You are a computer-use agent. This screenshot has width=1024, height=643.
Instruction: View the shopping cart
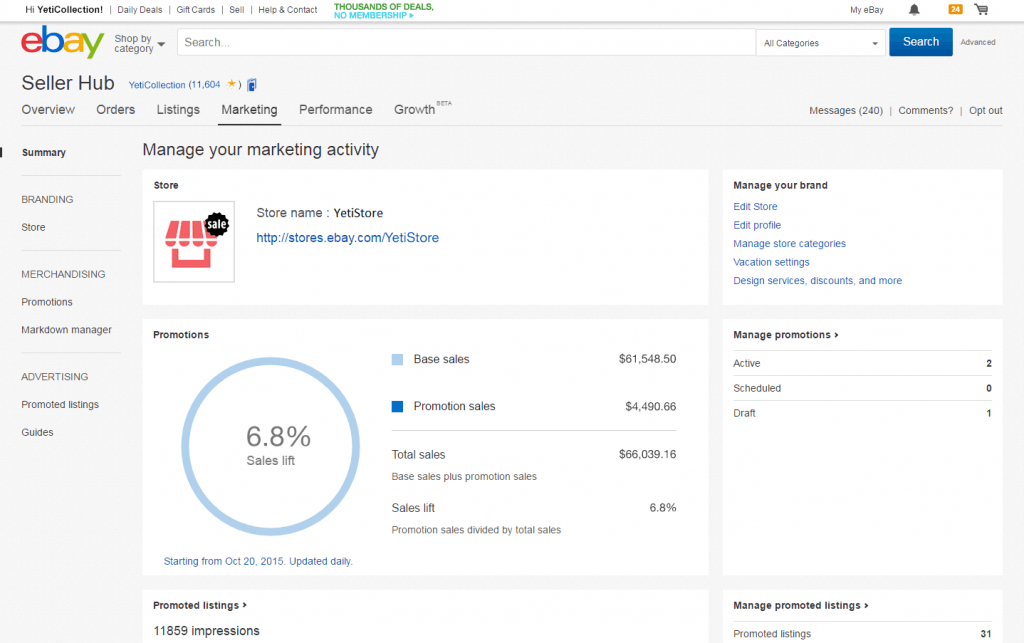[x=982, y=9]
